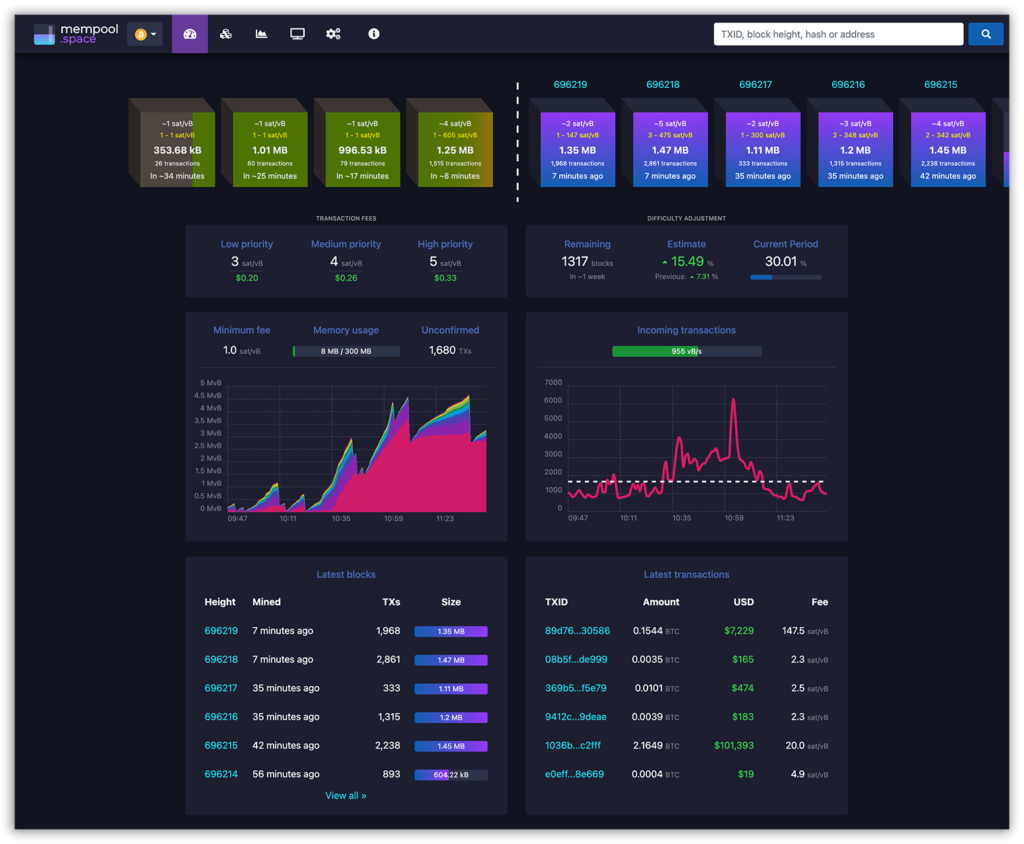Click the difficulty Current Period progress bar
The image size is (1024, 844).
tap(787, 277)
